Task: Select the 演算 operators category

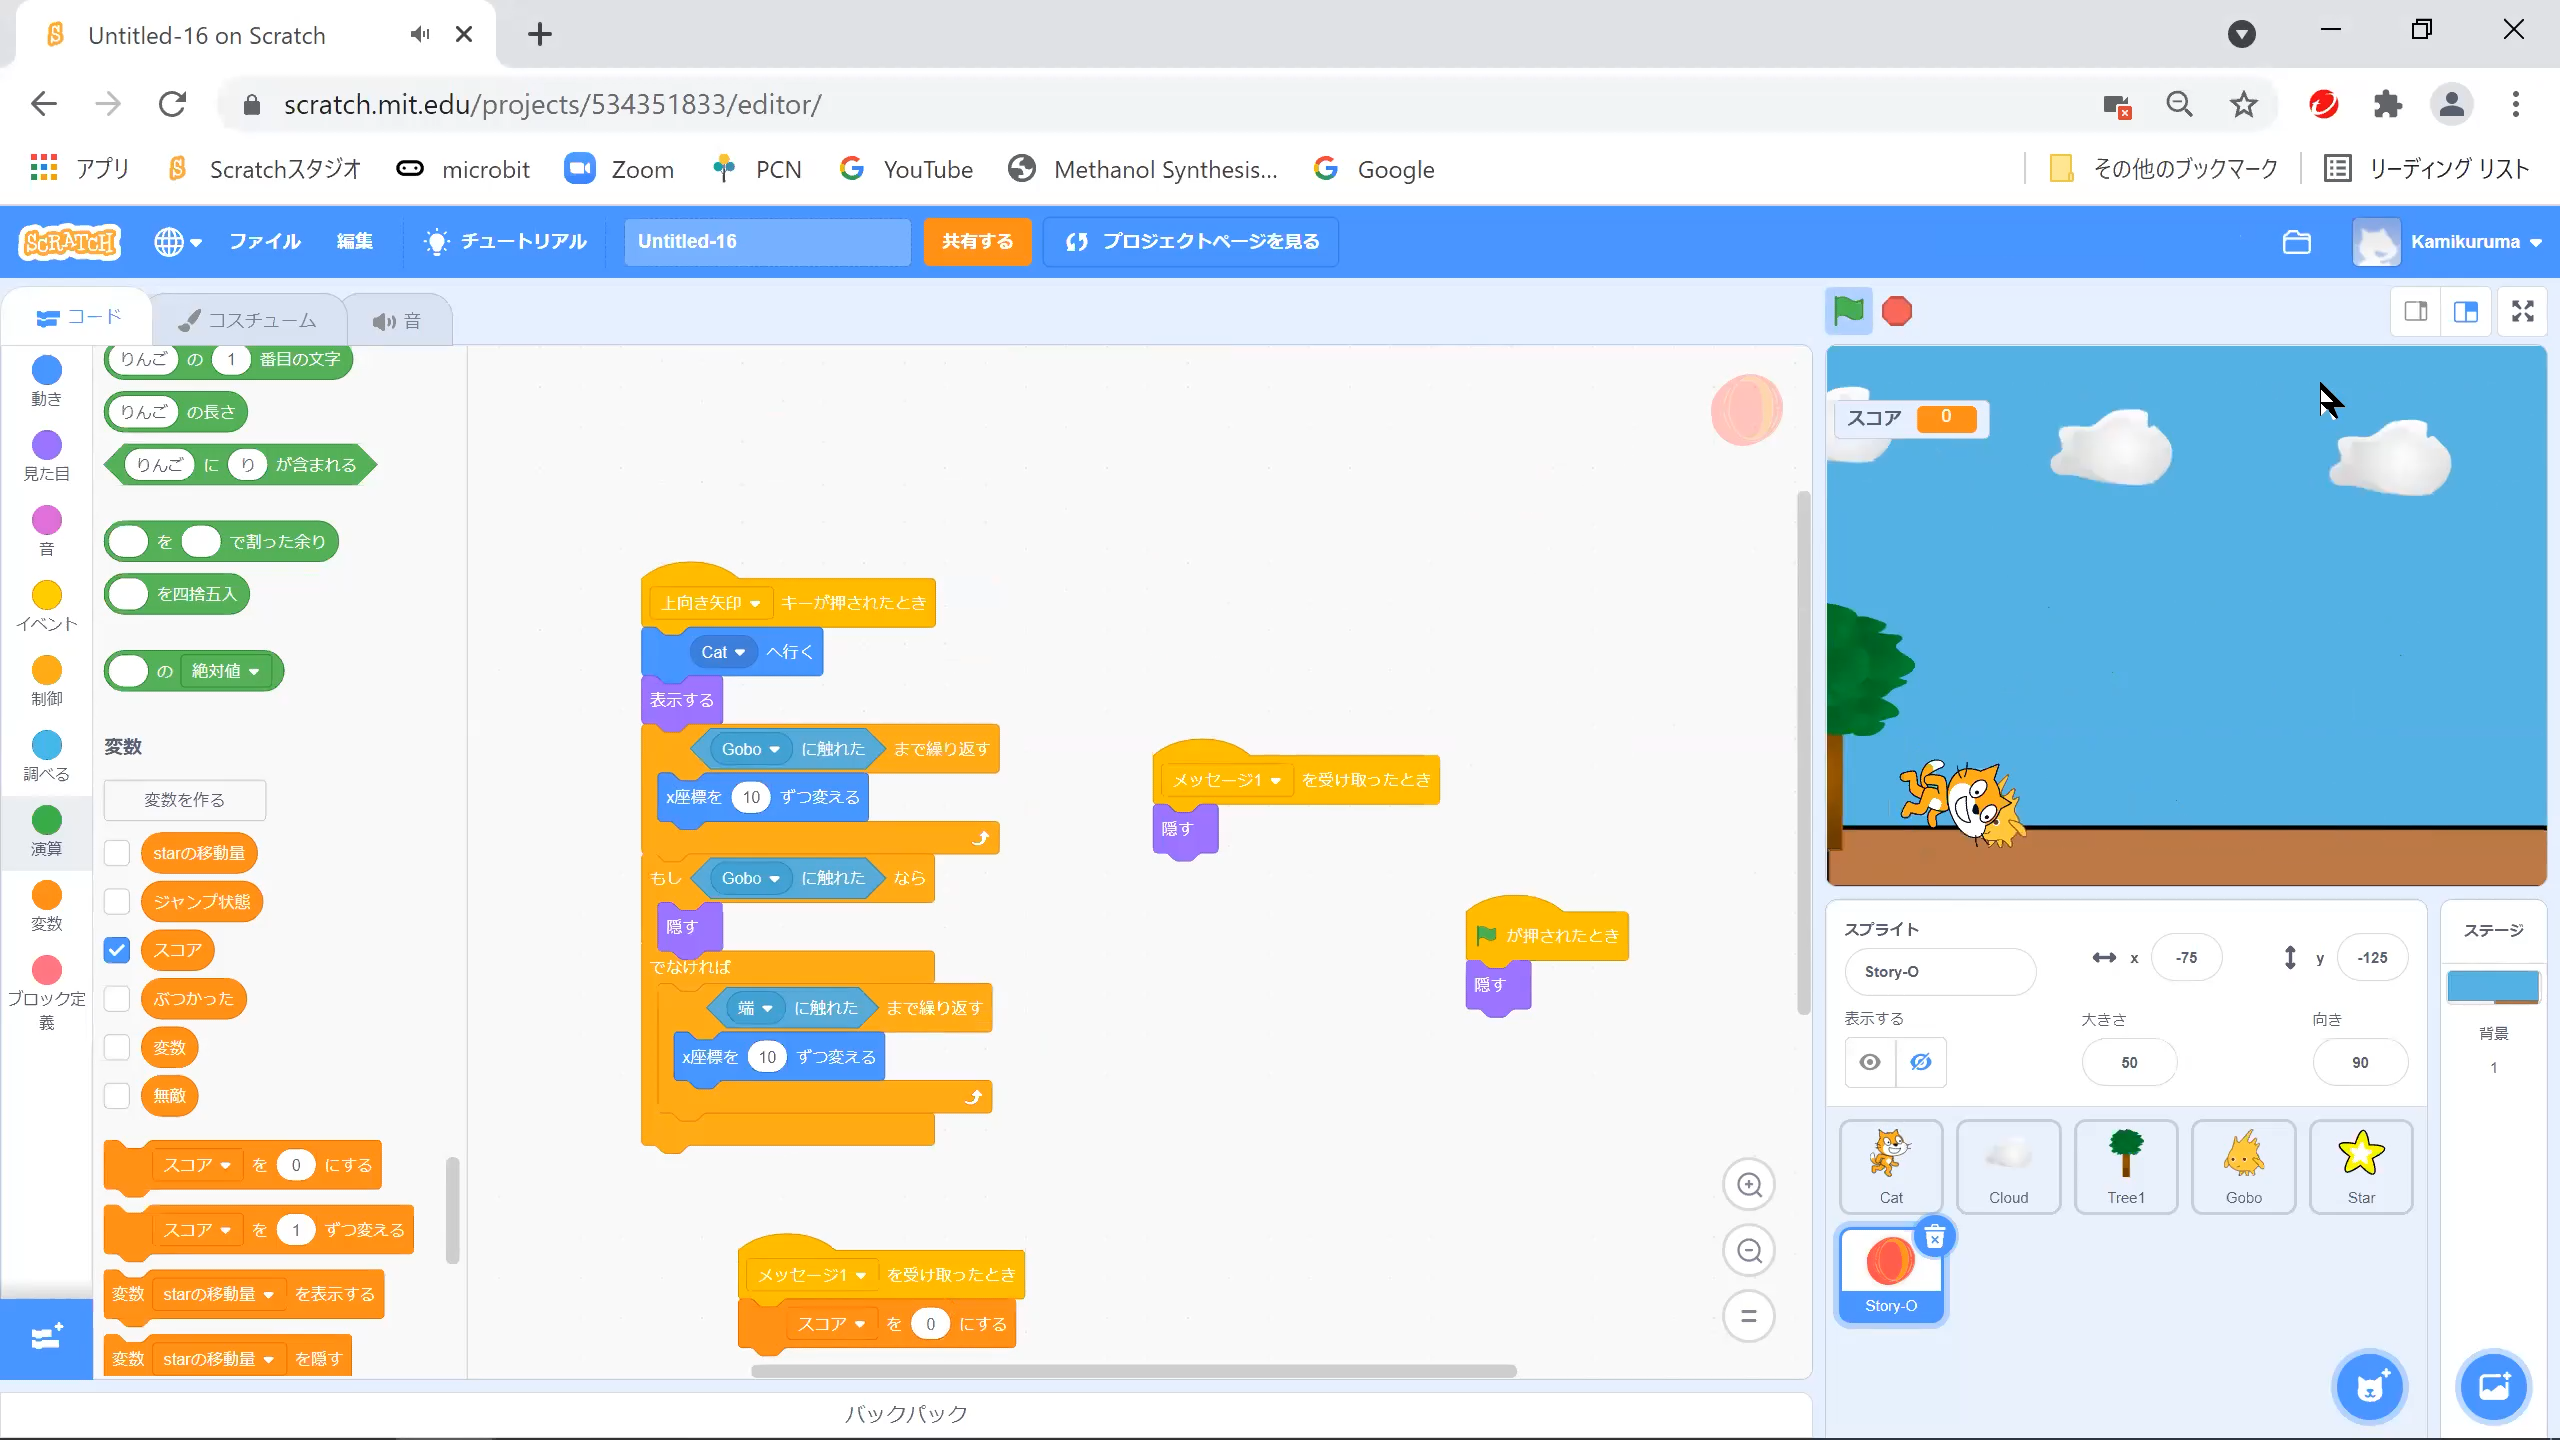Action: click(46, 832)
